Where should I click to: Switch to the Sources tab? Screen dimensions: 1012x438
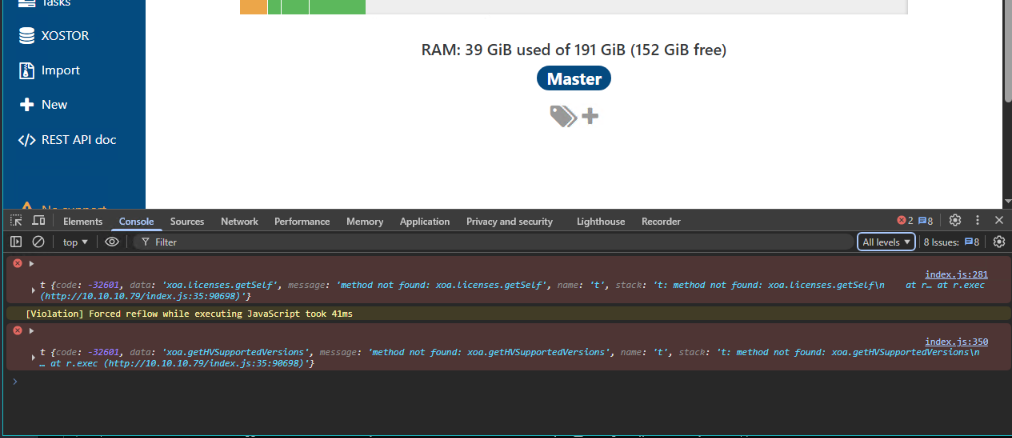tap(187, 221)
